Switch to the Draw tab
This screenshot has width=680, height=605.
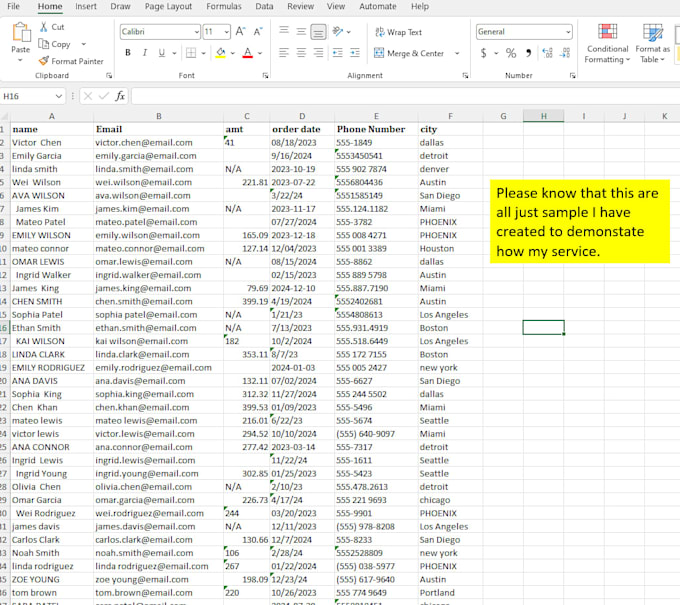[x=120, y=7]
